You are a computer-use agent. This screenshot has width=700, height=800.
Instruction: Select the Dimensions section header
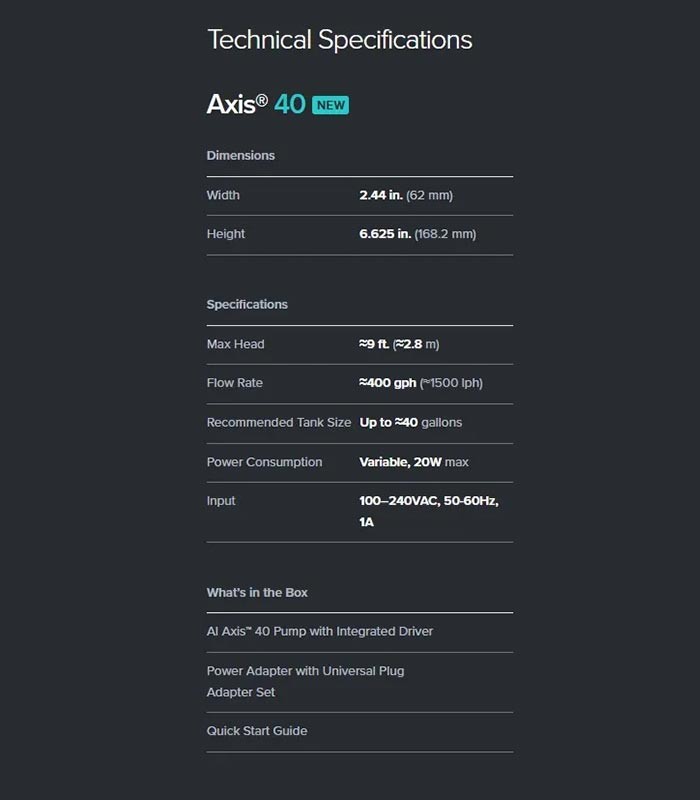click(240, 155)
